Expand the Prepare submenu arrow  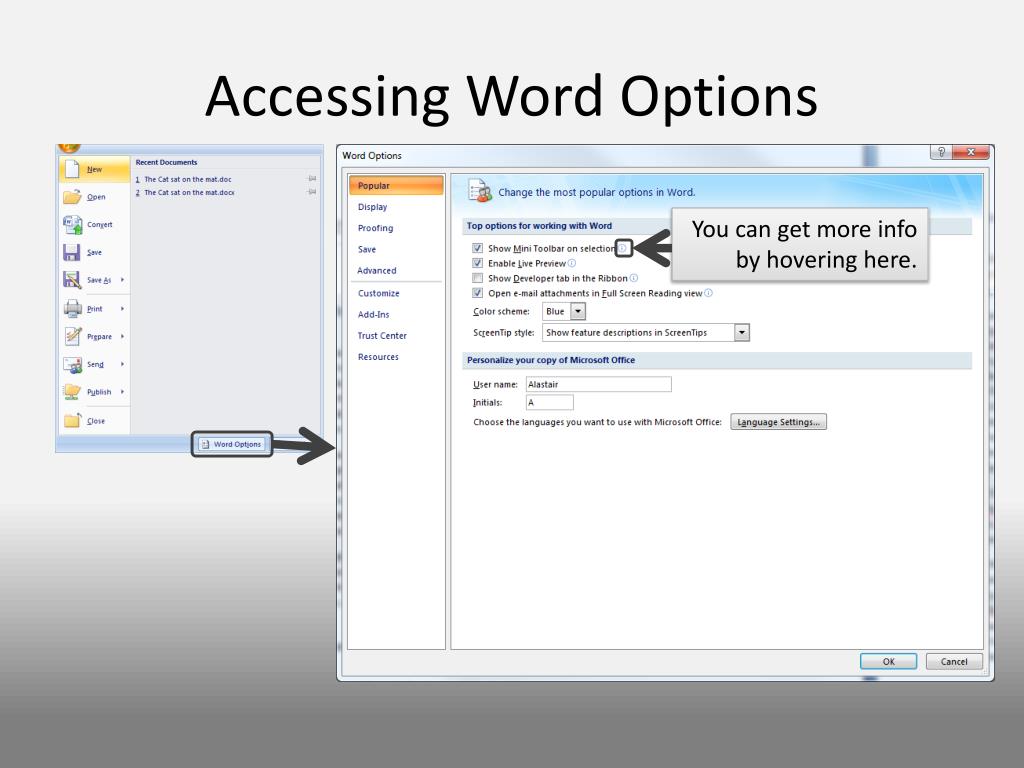122,336
